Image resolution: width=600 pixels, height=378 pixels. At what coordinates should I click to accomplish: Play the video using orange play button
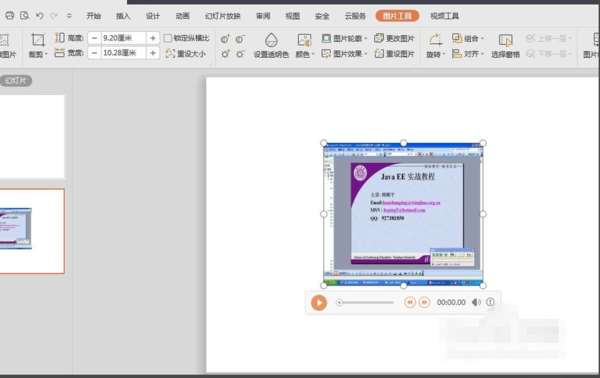pyautogui.click(x=319, y=303)
